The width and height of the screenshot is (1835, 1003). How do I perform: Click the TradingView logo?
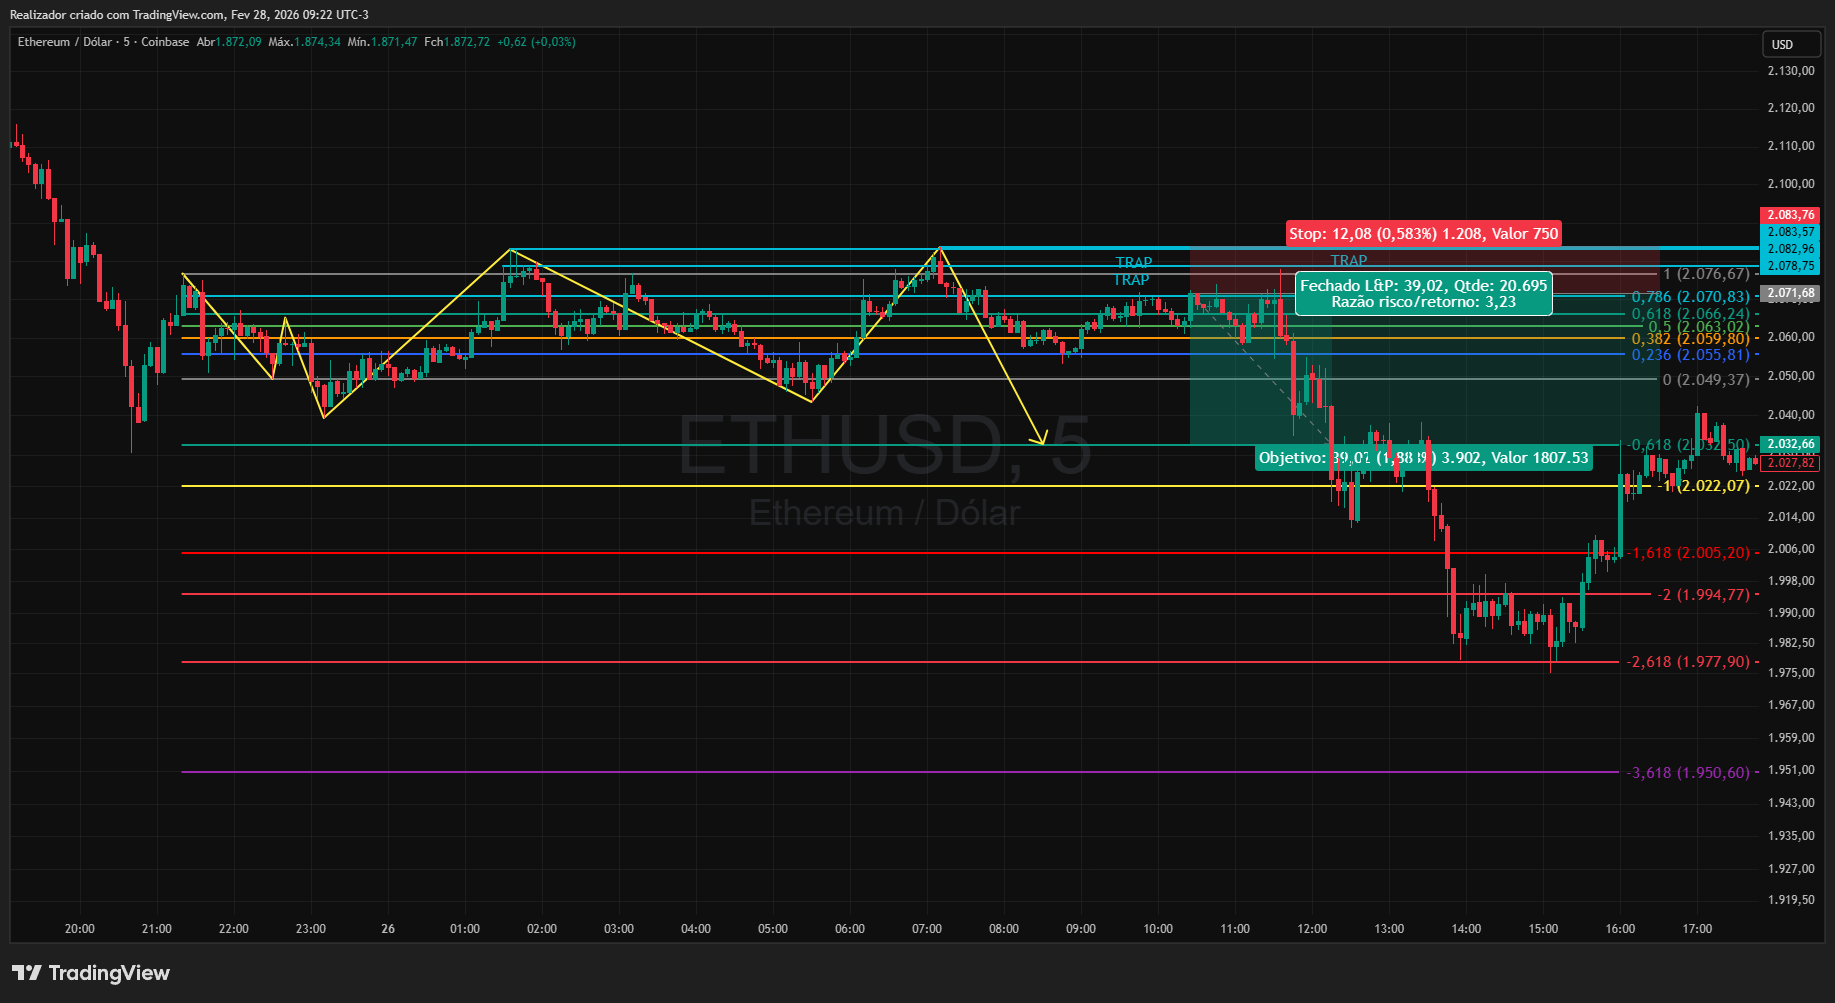click(91, 973)
